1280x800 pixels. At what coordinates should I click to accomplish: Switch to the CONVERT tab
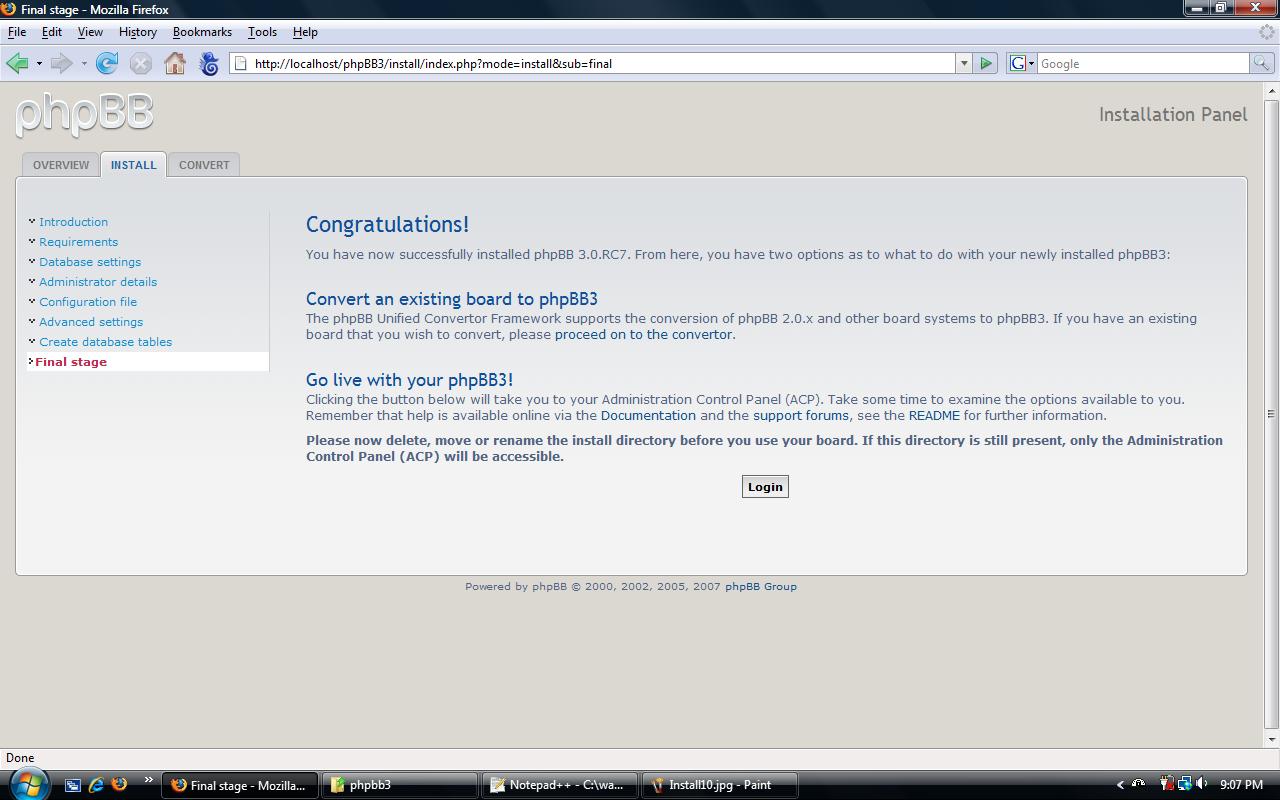click(x=204, y=165)
